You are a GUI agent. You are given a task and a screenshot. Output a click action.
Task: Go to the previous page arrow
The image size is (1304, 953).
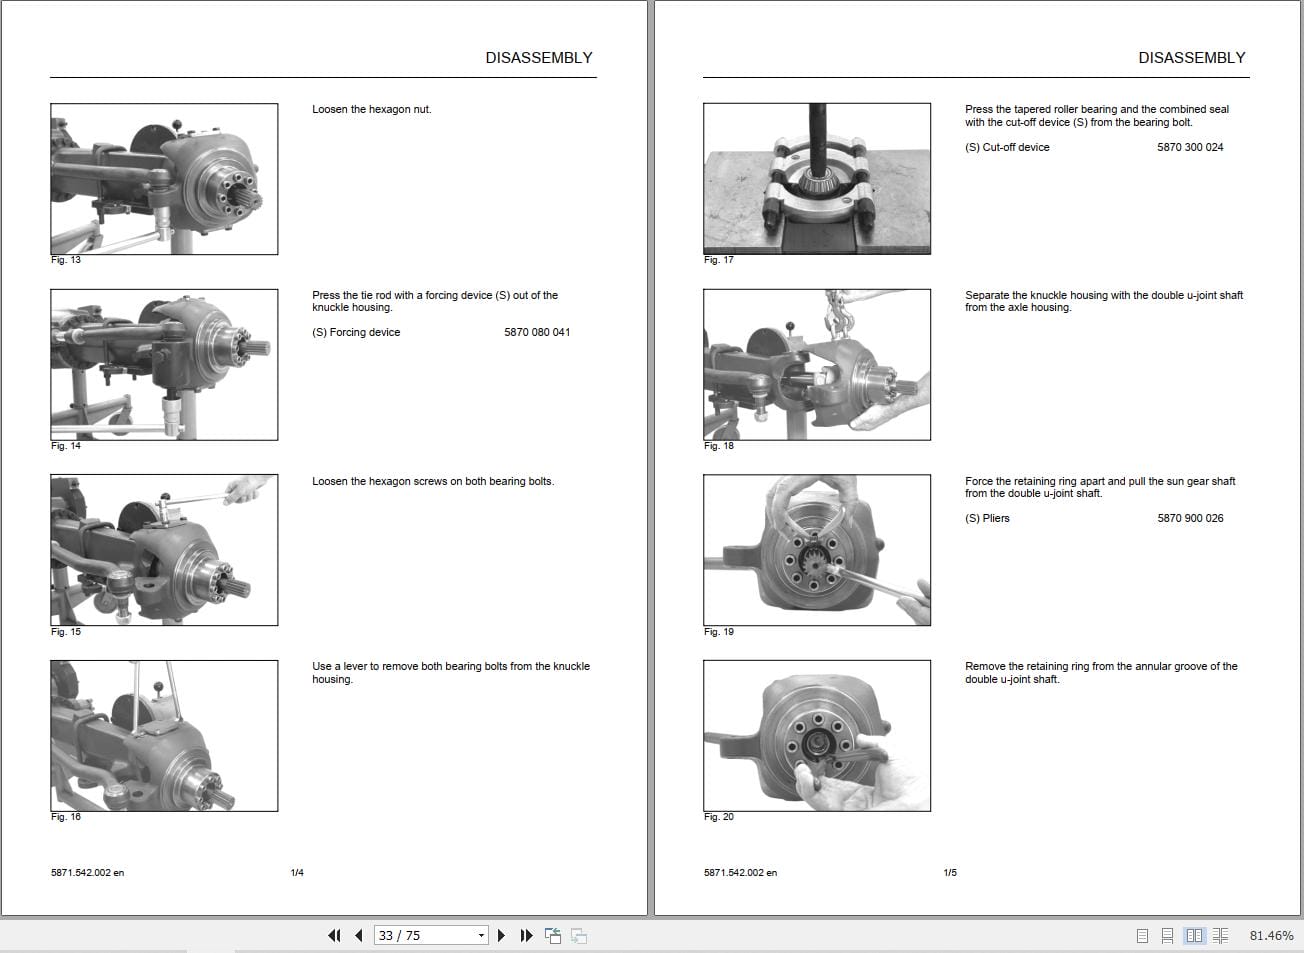tap(358, 935)
